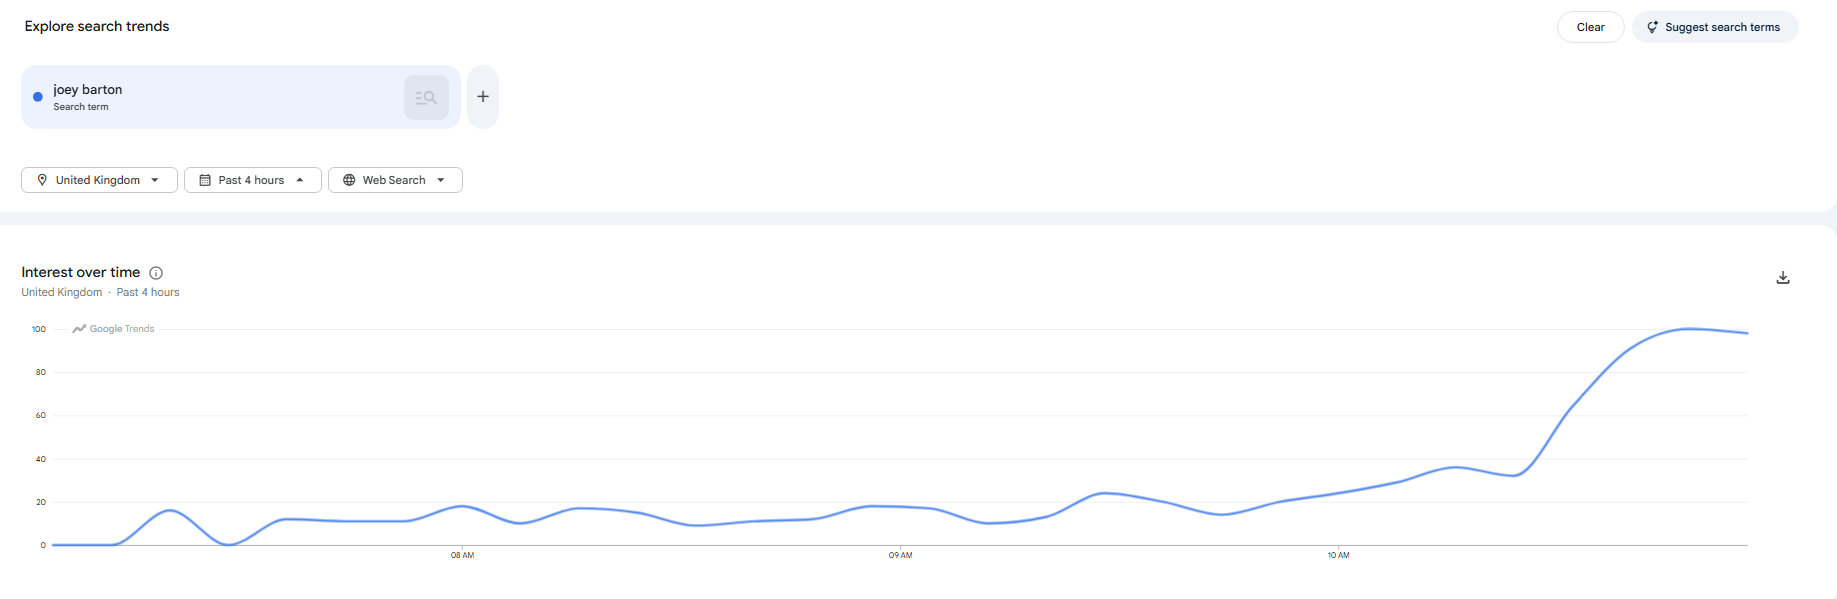
Task: Open the Interest over time info tooltip
Action: (x=156, y=273)
